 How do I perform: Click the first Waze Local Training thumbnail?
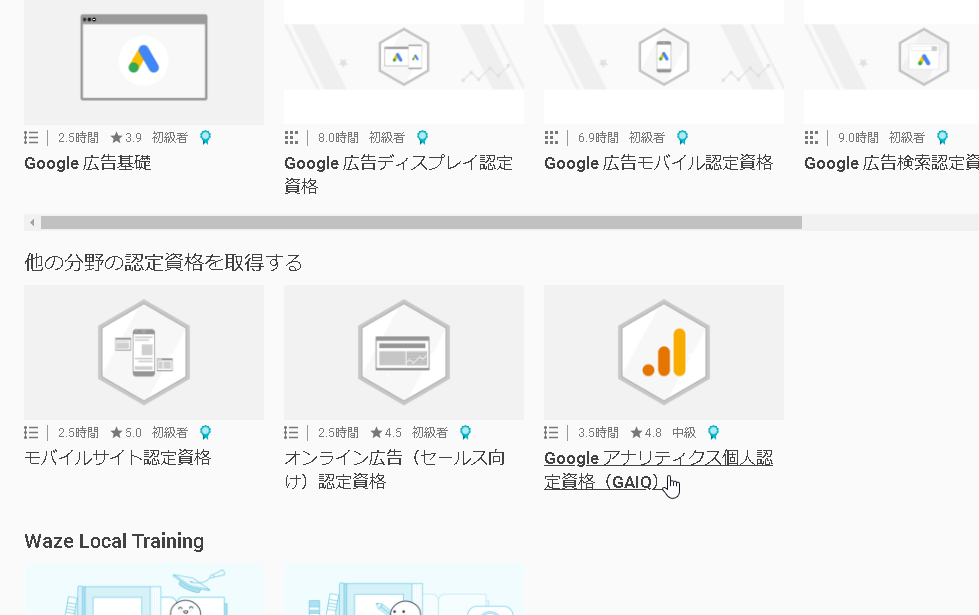point(144,590)
